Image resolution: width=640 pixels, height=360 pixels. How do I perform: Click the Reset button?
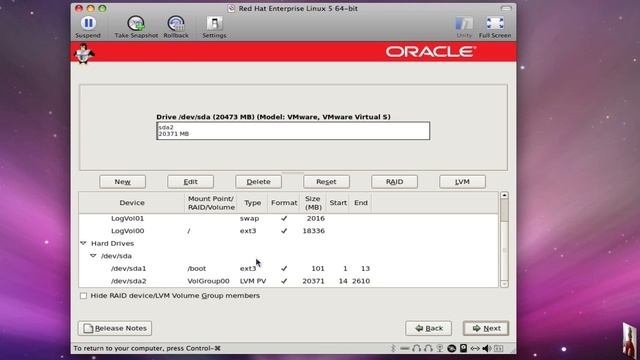click(x=326, y=182)
